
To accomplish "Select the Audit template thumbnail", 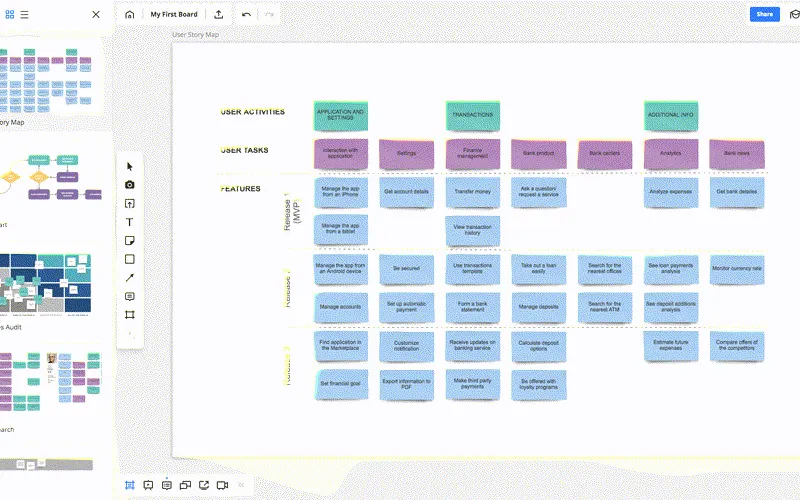I will 46,284.
